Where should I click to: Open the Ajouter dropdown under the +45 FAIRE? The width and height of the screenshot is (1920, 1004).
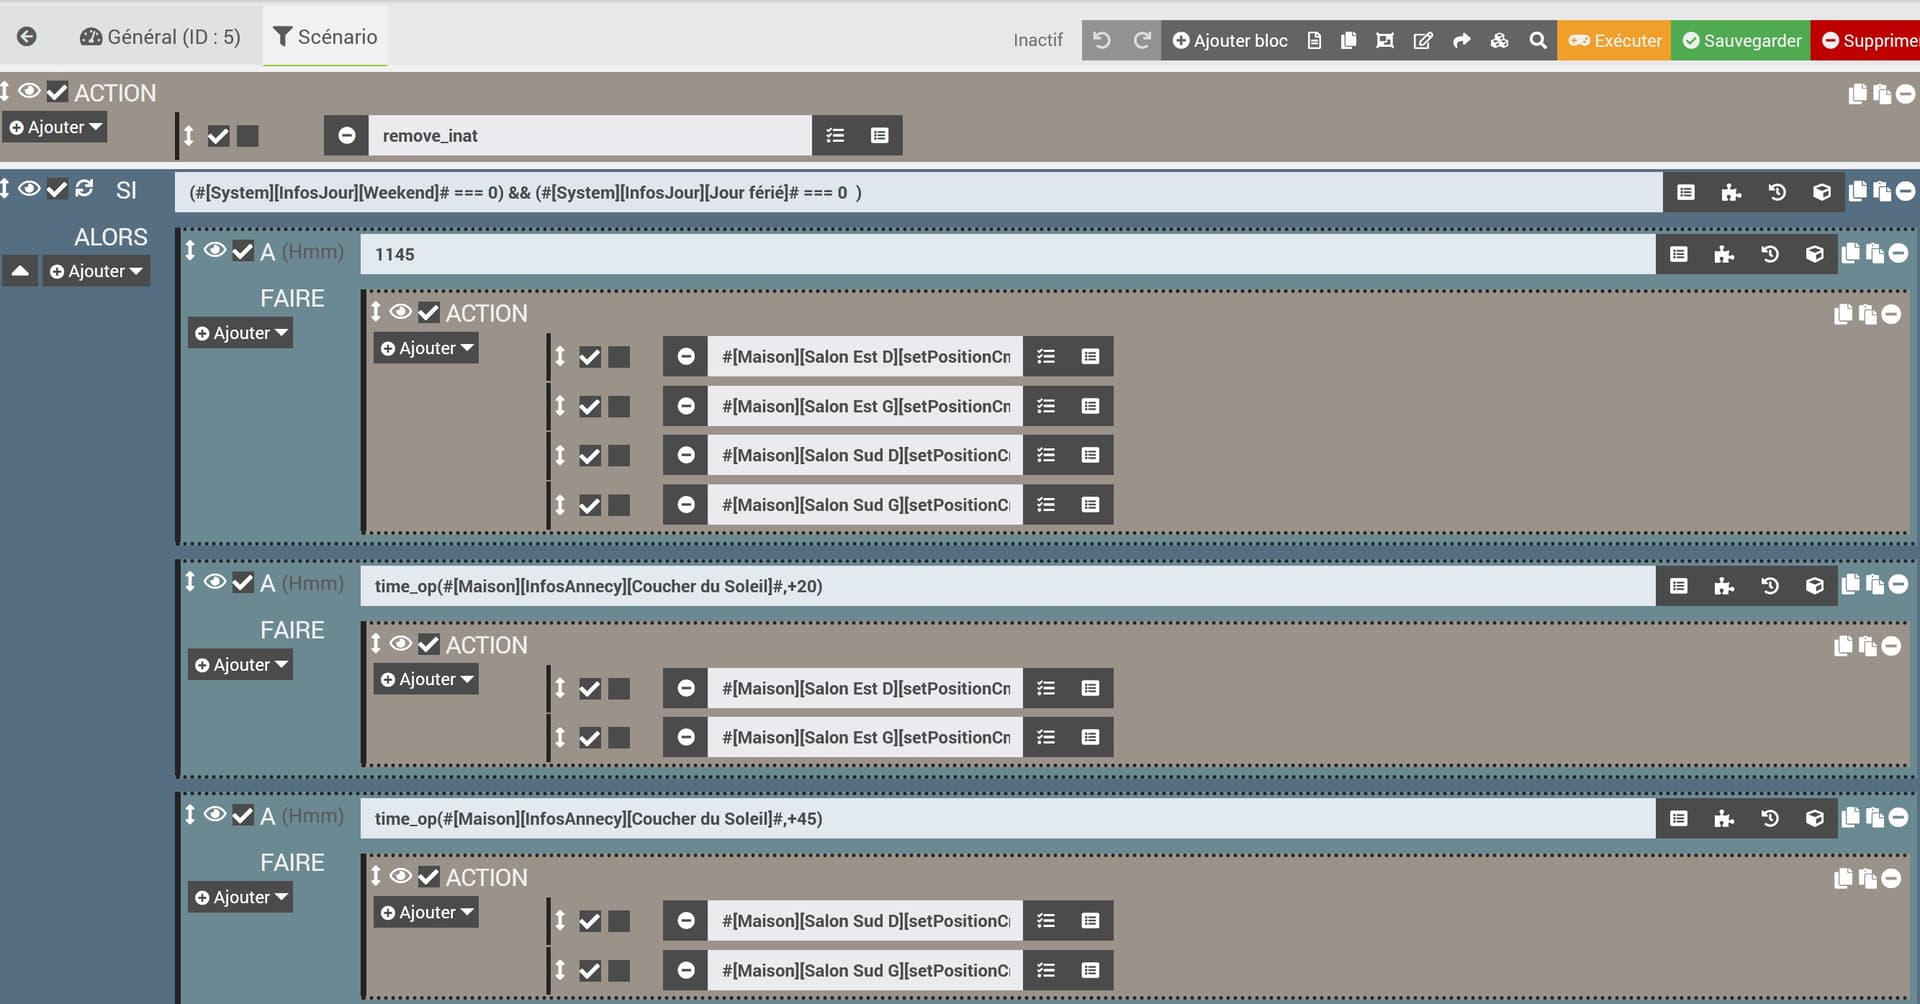coord(241,897)
